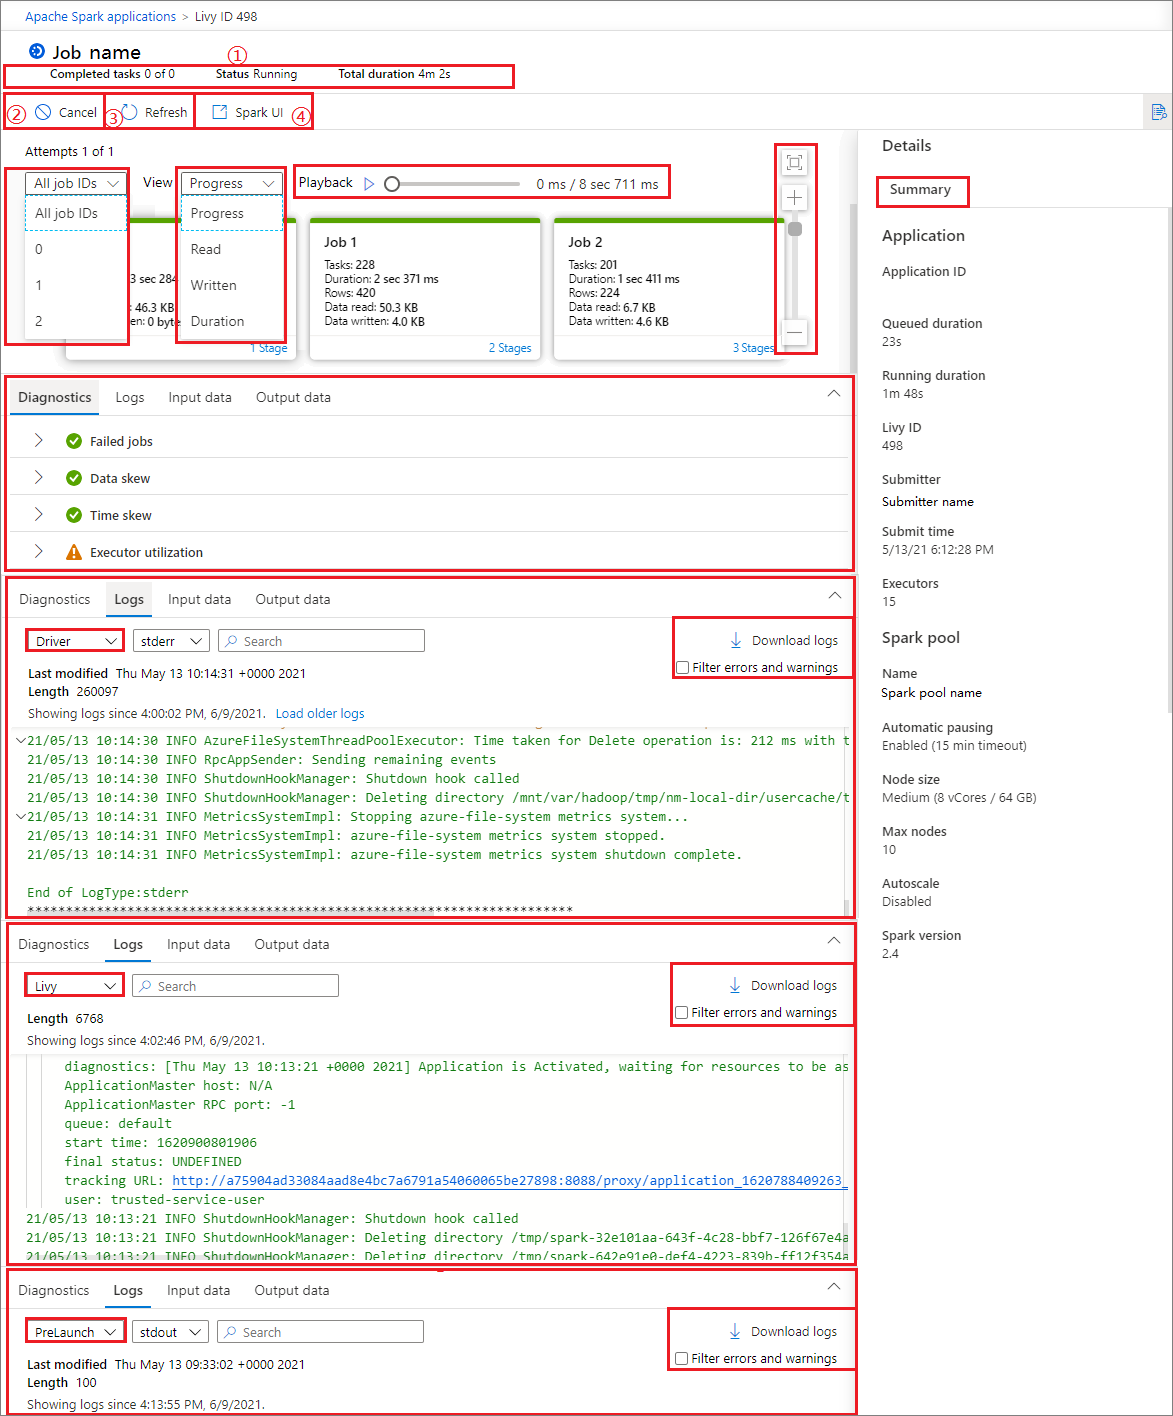Expand the Executor utilization diagnostic
The width and height of the screenshot is (1173, 1416).
tap(38, 551)
